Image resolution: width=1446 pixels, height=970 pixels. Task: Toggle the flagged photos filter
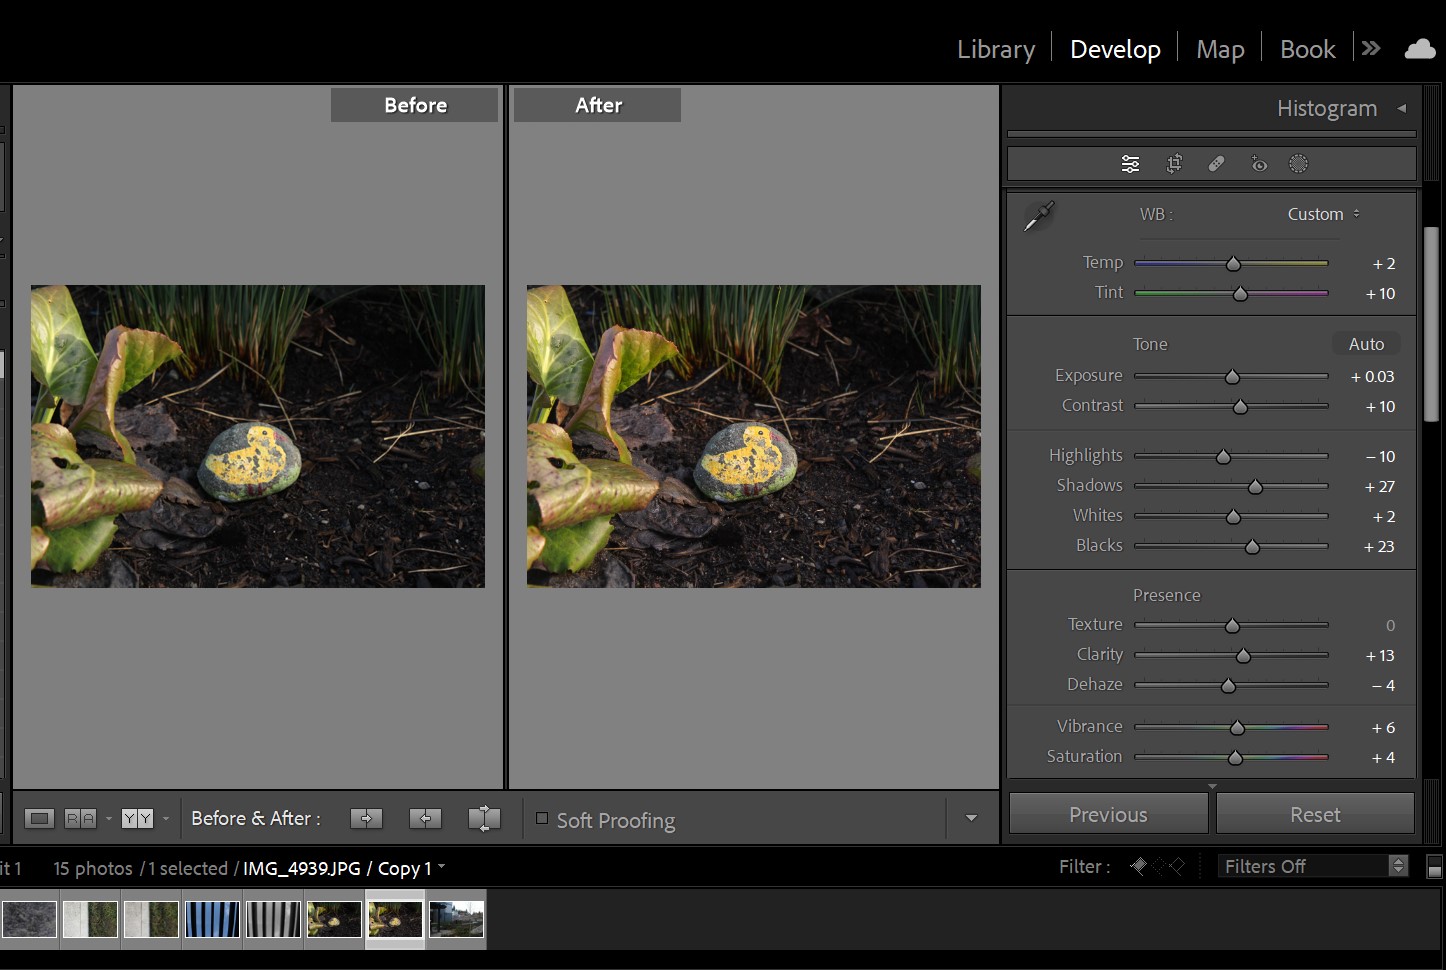1139,866
